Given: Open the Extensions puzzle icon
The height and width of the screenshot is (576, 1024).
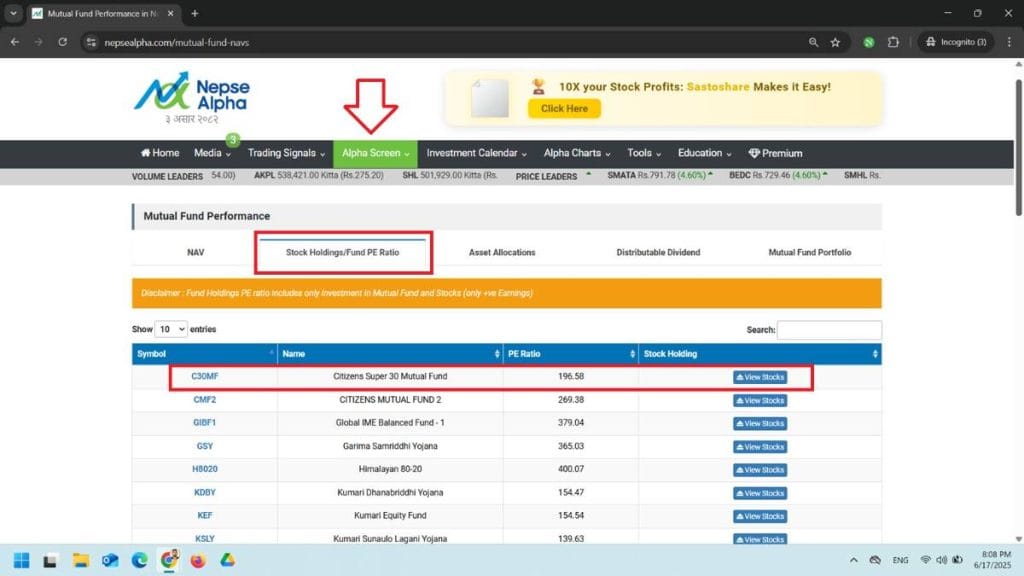Looking at the screenshot, I should tap(893, 42).
